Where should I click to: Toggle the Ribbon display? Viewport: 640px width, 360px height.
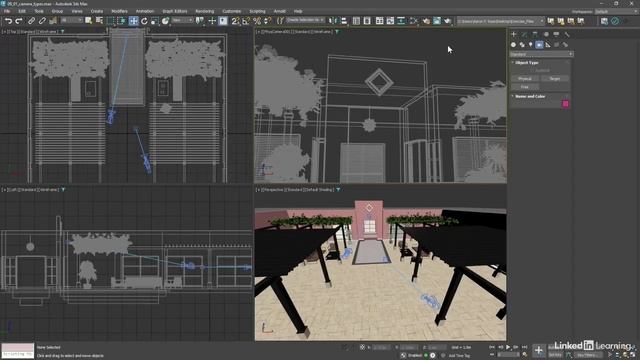point(380,21)
